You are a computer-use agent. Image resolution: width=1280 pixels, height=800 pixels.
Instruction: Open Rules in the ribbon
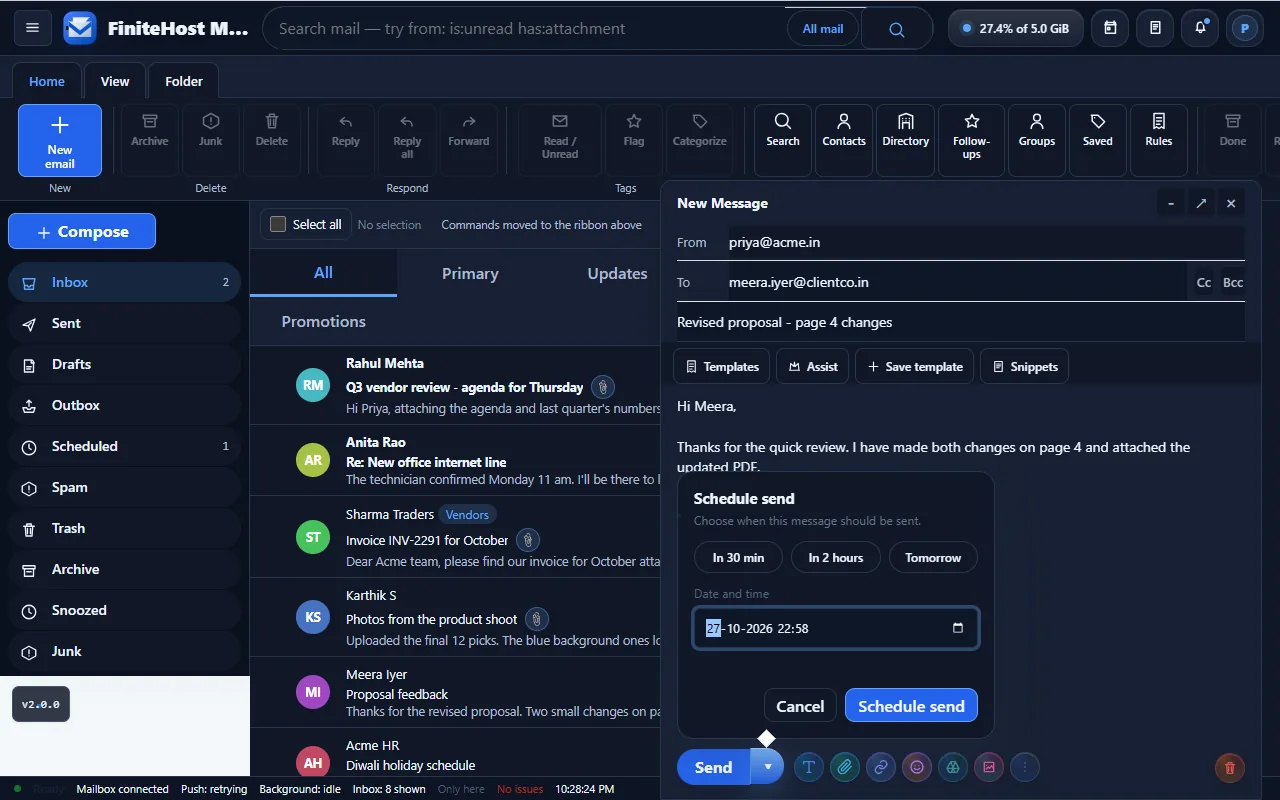1159,141
